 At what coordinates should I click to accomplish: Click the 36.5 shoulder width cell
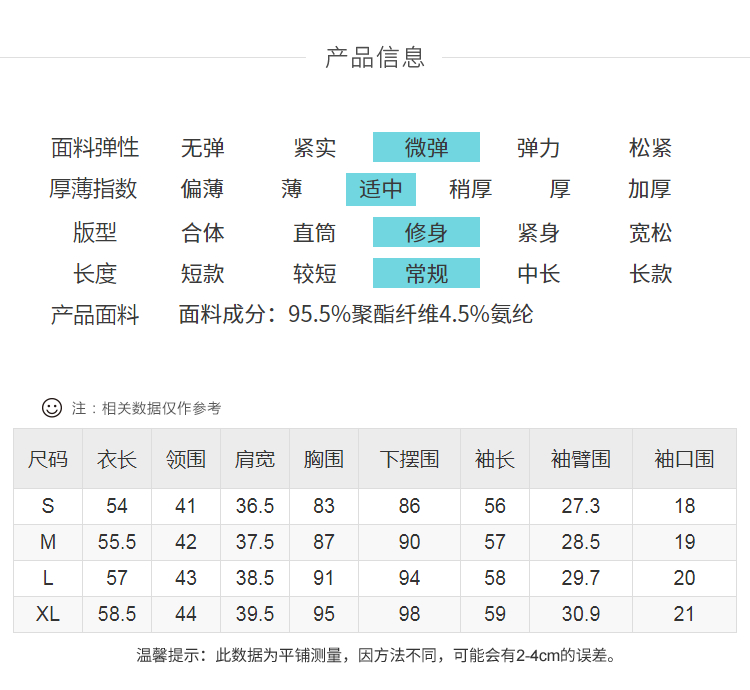click(255, 506)
